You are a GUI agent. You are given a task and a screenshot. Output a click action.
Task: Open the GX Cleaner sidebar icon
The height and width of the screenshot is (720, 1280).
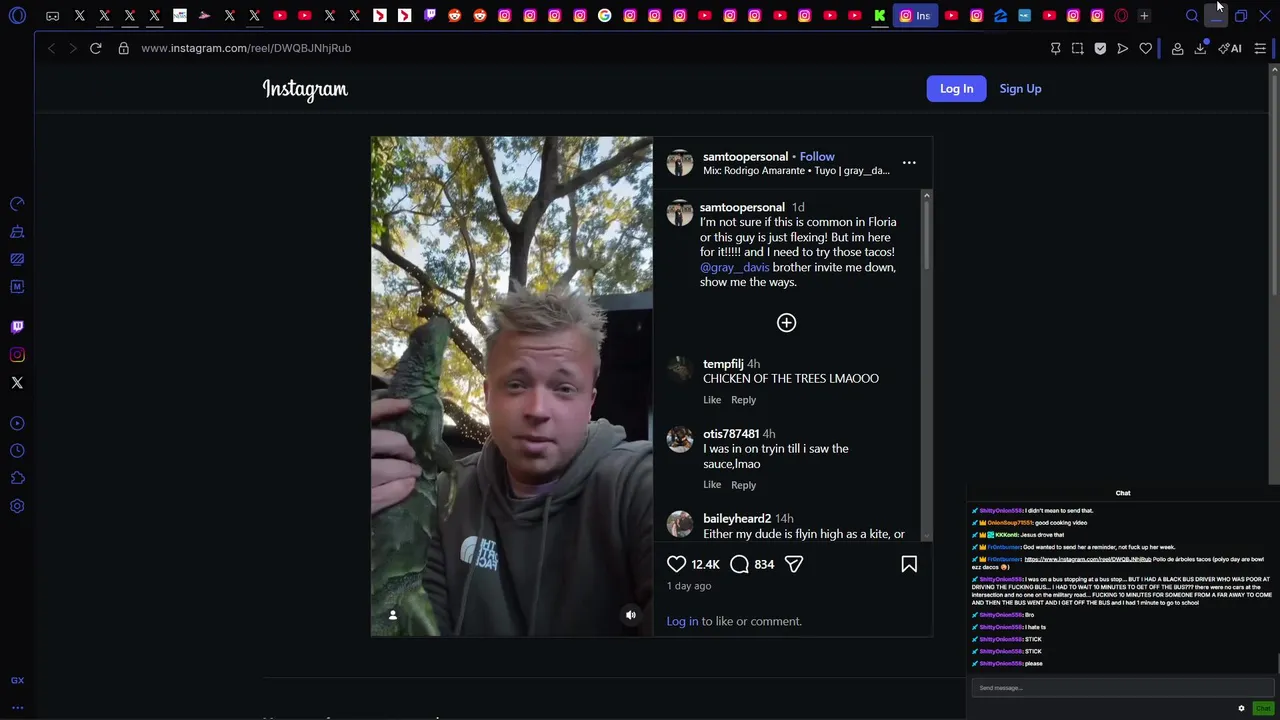[17, 232]
